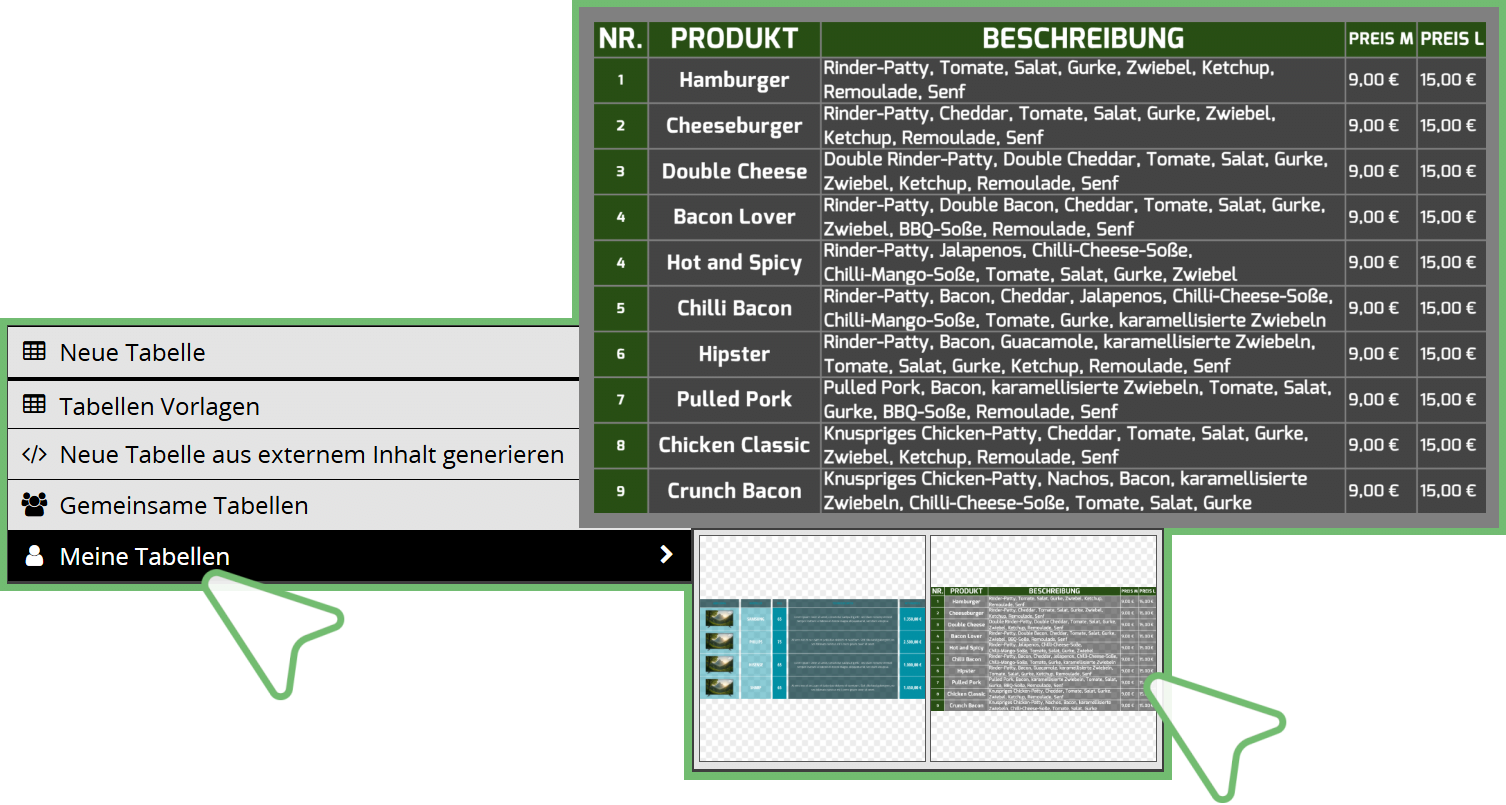Choose Neue Tabelle aus externem Inhalt generieren

click(294, 455)
